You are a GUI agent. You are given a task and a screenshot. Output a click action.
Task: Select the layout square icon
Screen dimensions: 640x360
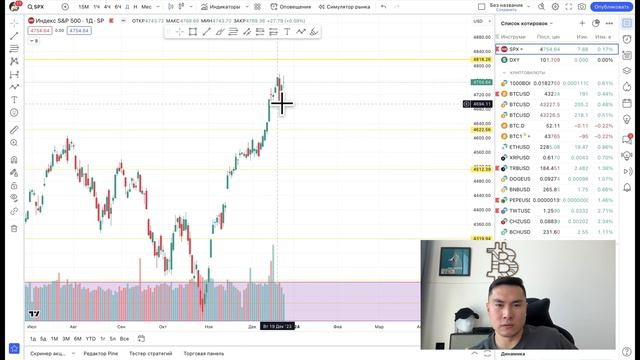pos(481,7)
